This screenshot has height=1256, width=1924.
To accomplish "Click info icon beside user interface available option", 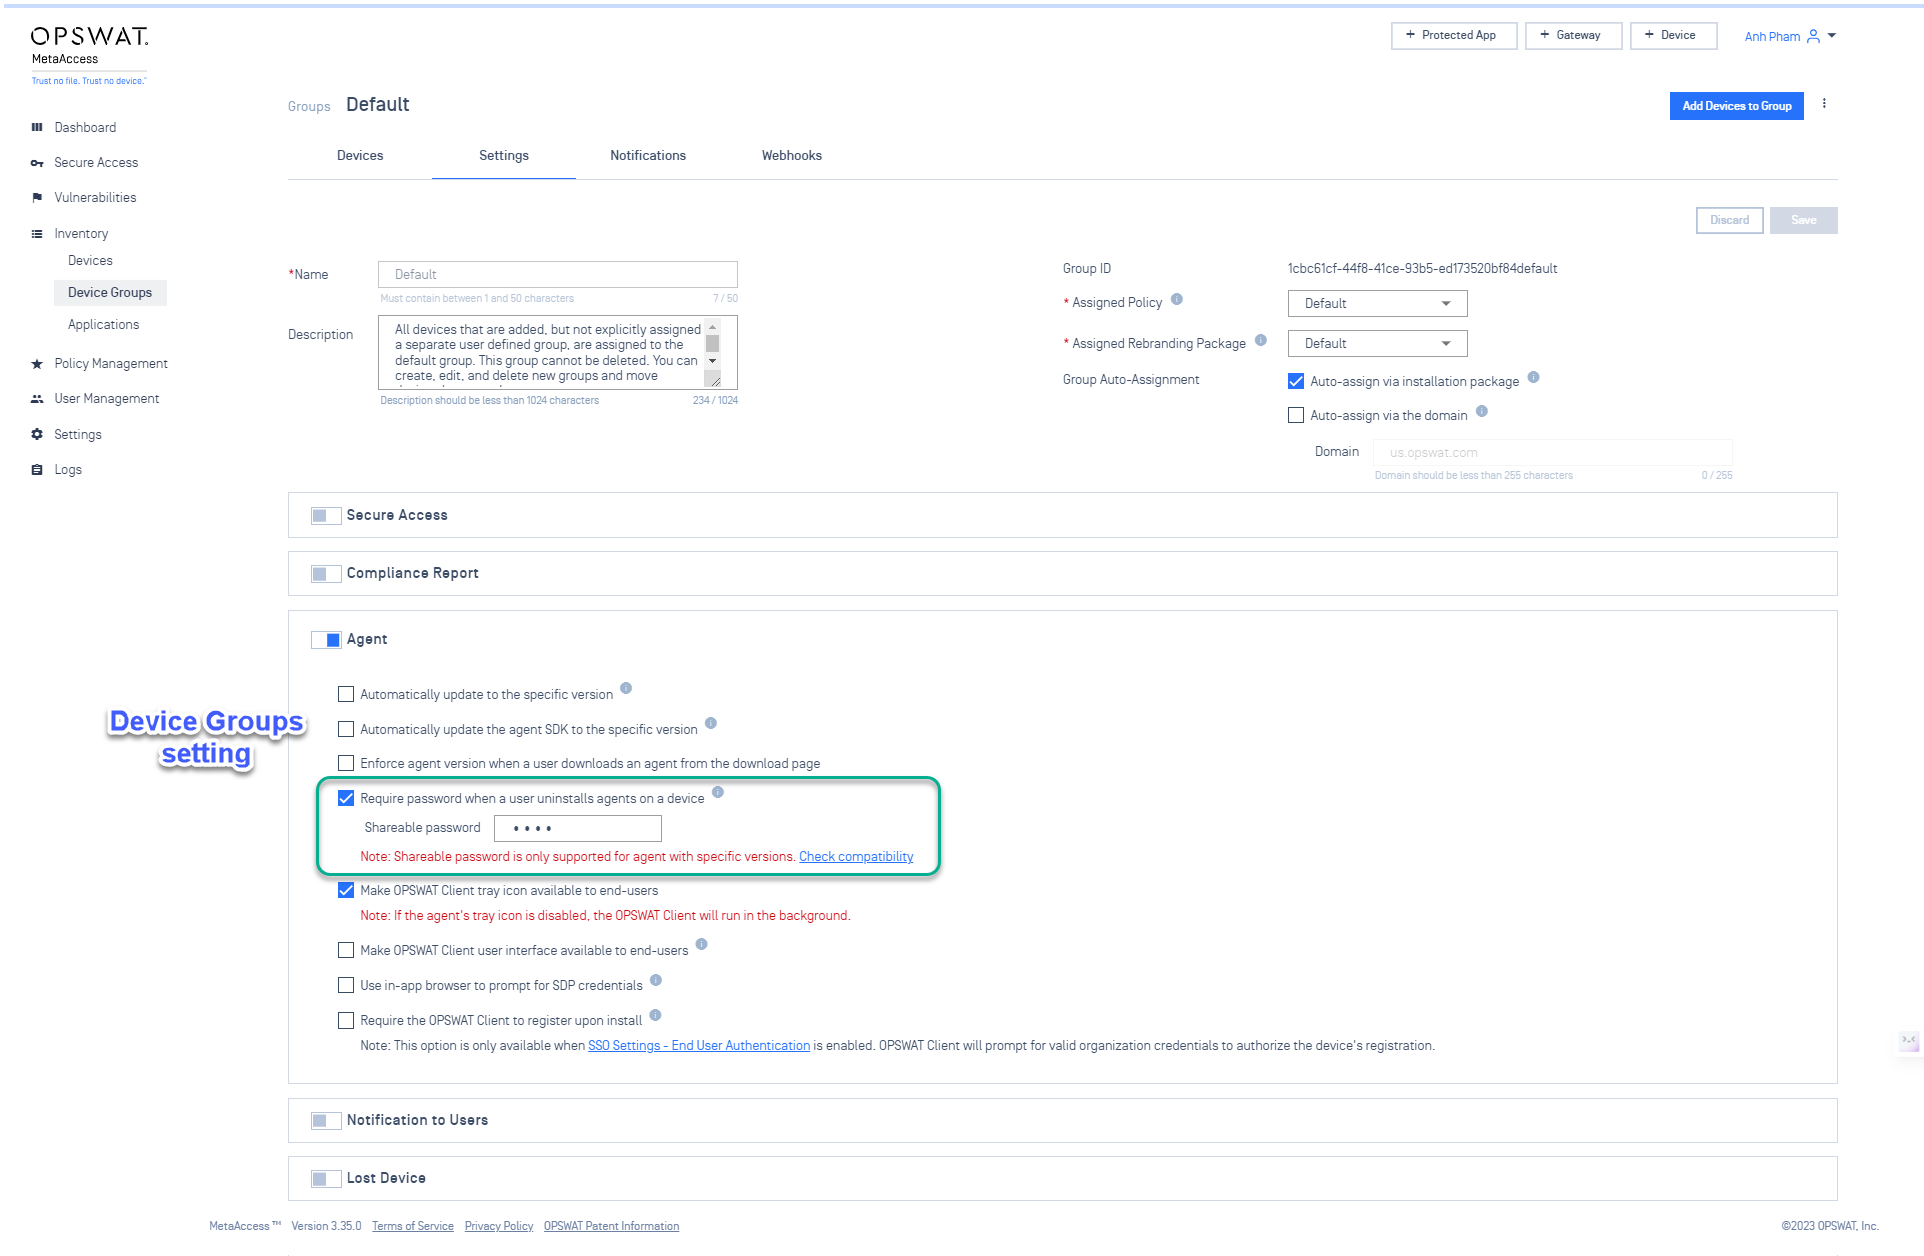I will 702,944.
